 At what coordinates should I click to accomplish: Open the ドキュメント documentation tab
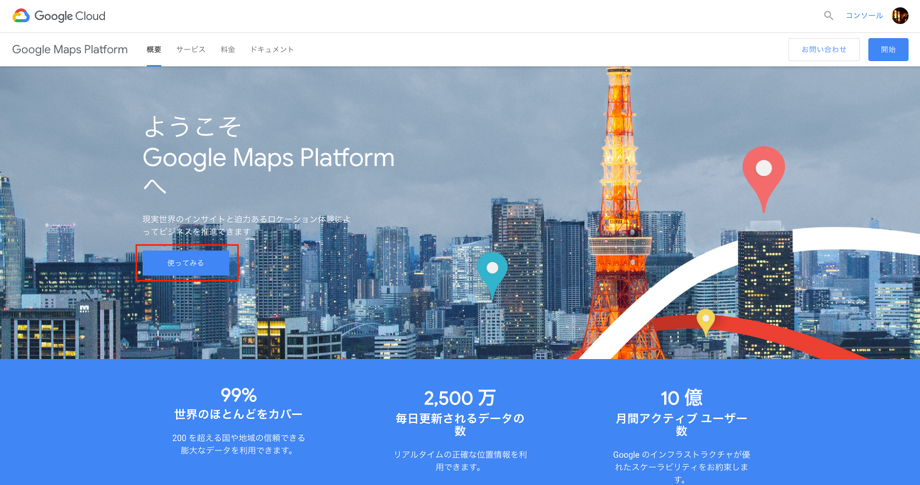[272, 50]
